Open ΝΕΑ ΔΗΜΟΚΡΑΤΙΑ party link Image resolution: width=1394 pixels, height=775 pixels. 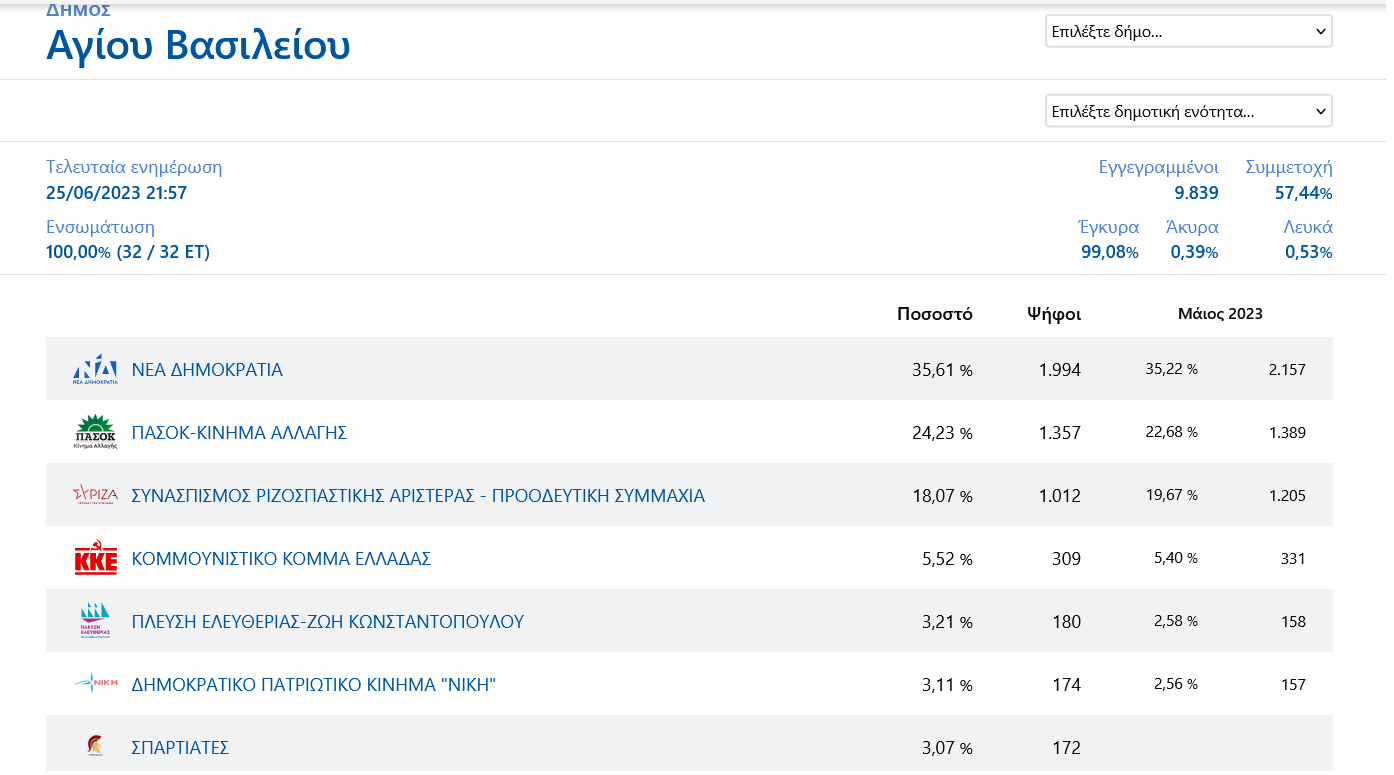(x=207, y=370)
